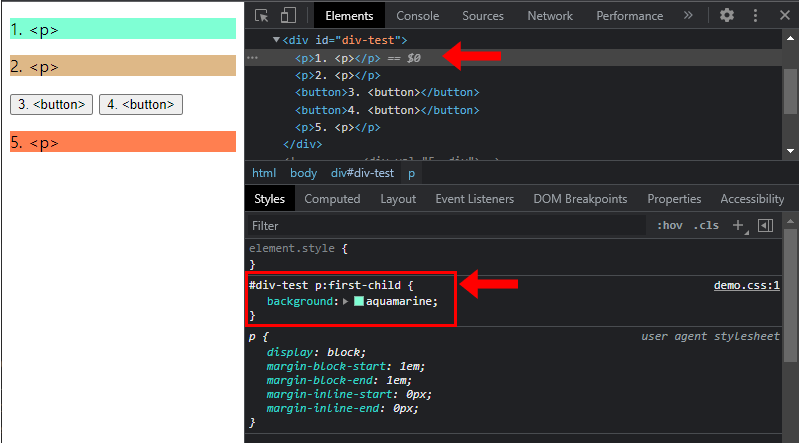Open the DevTools three-dot menu

pyautogui.click(x=756, y=15)
